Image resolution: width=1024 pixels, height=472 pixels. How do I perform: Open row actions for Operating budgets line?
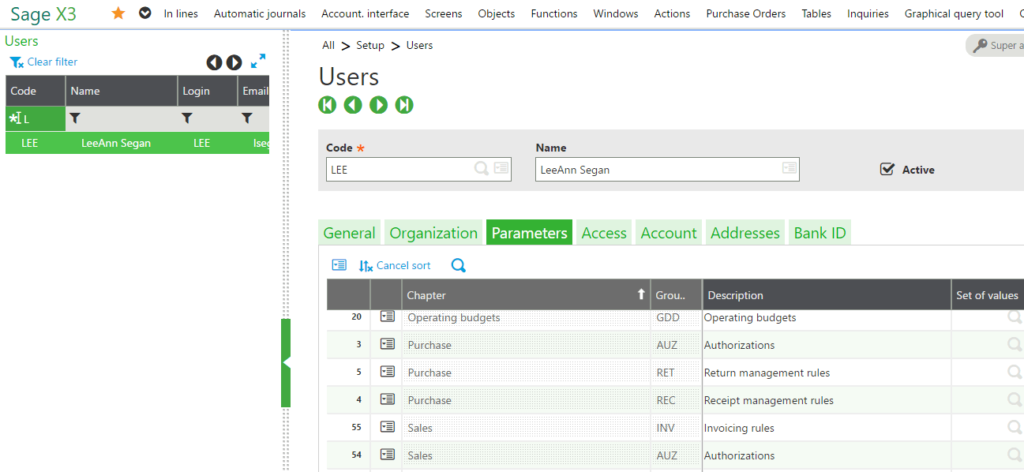tap(387, 316)
